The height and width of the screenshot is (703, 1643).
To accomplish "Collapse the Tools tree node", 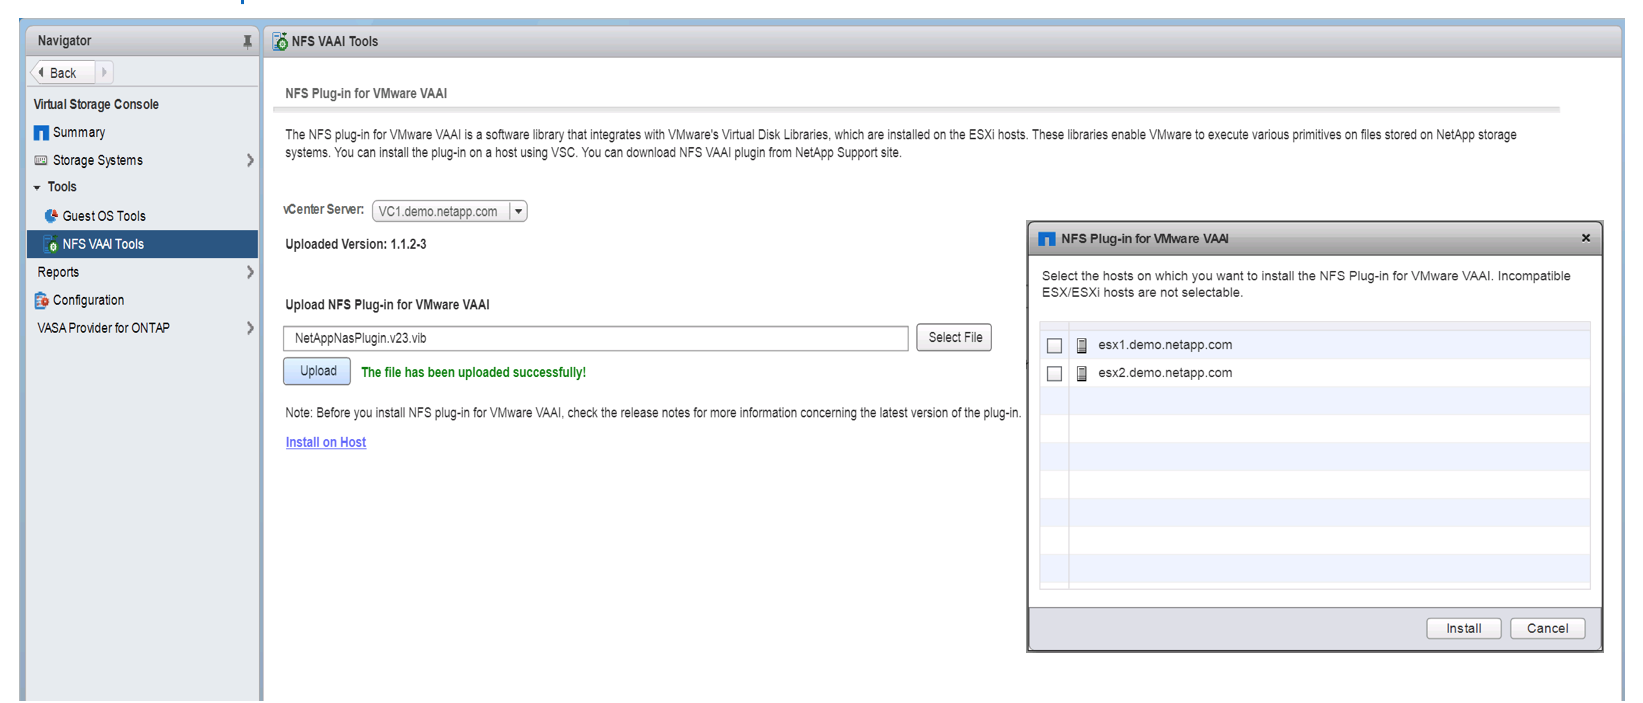I will [x=37, y=188].
